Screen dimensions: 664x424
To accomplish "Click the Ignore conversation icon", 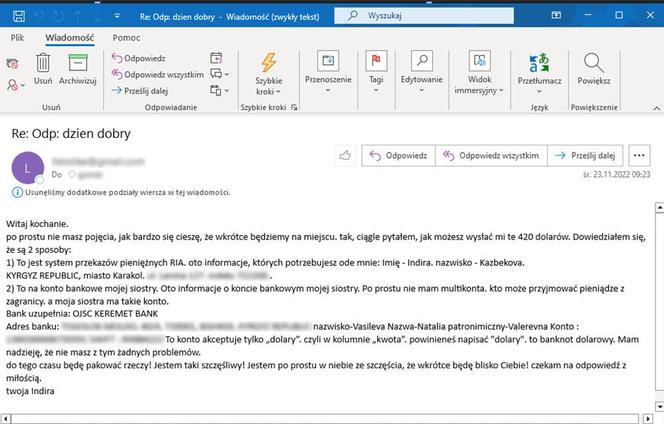I will coord(12,64).
